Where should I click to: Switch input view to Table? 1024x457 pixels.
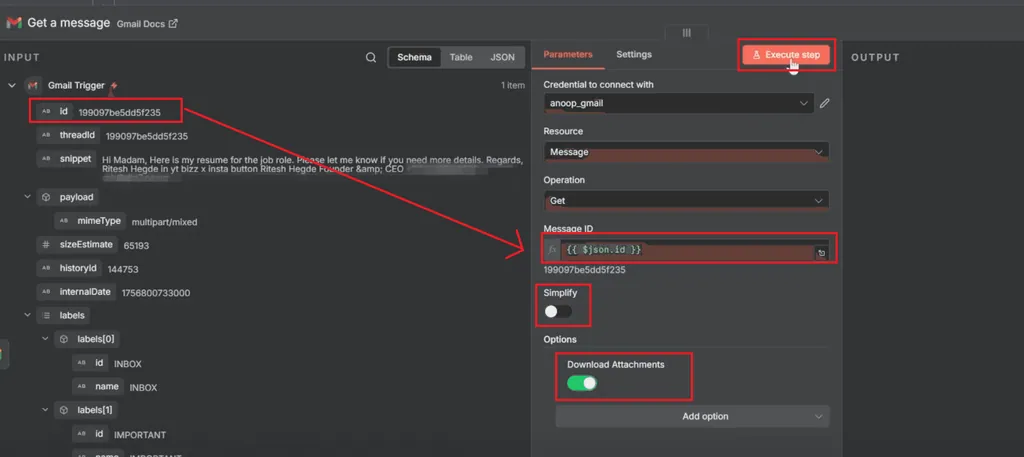tap(461, 57)
